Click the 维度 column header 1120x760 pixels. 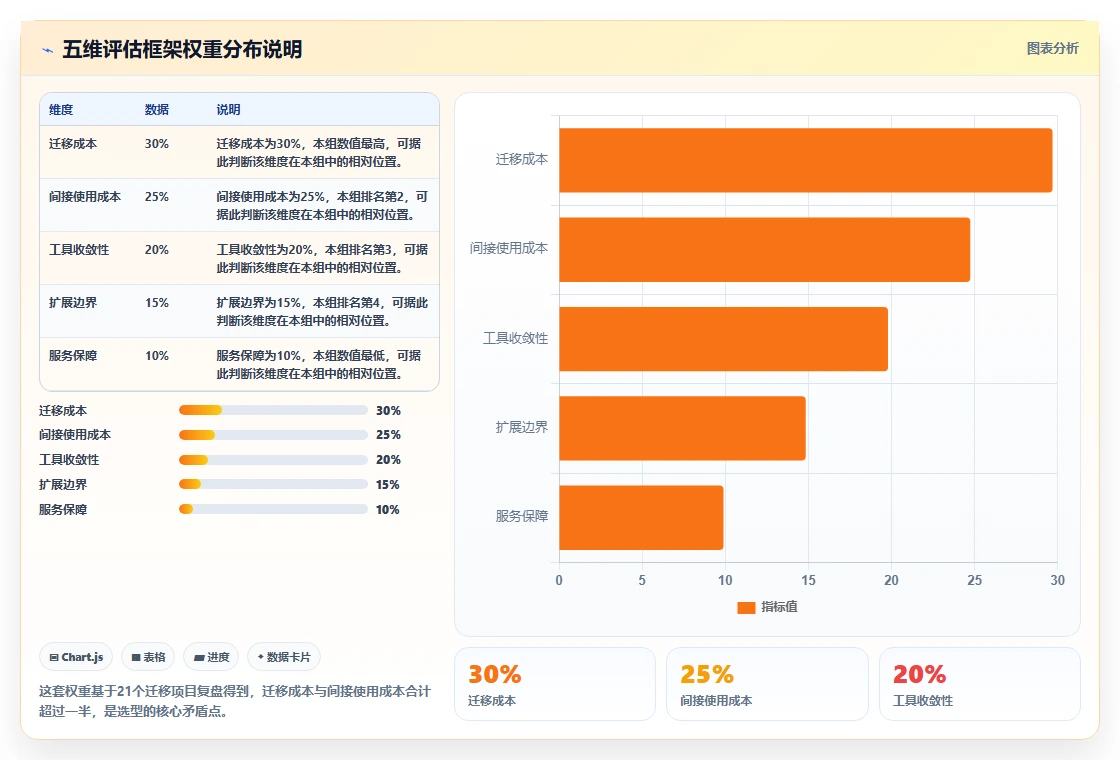coord(61,110)
